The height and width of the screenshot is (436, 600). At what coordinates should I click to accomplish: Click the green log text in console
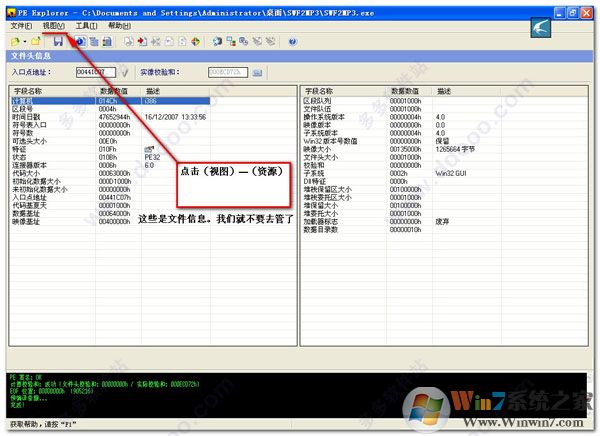click(x=104, y=391)
